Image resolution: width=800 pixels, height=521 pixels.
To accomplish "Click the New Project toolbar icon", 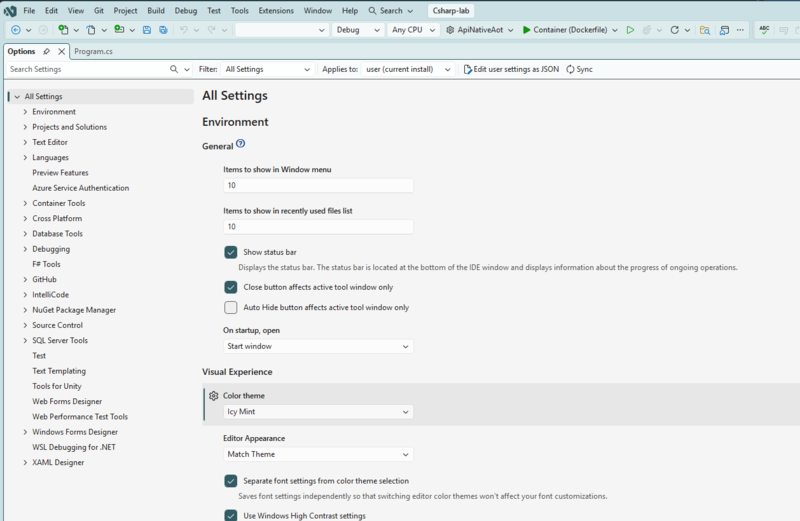I will click(x=63, y=30).
